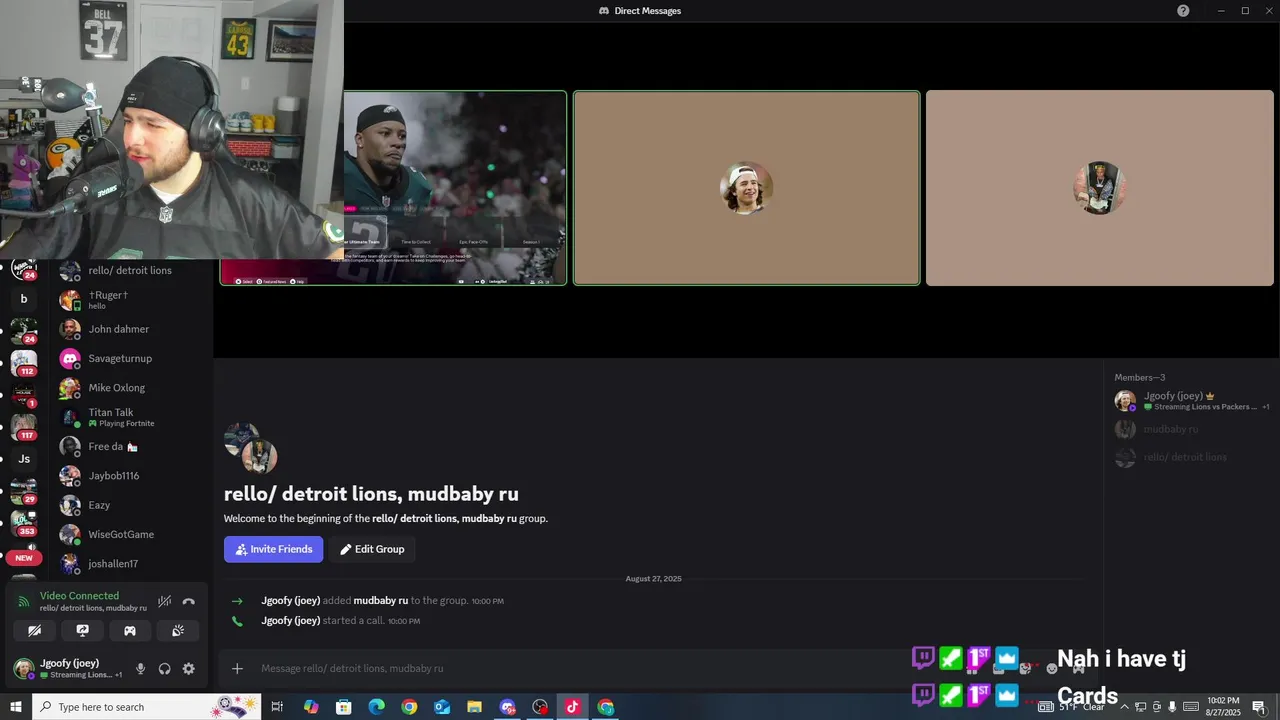Viewport: 1280px width, 720px height.
Task: Open DM with joshallen17
Action: pos(132,564)
